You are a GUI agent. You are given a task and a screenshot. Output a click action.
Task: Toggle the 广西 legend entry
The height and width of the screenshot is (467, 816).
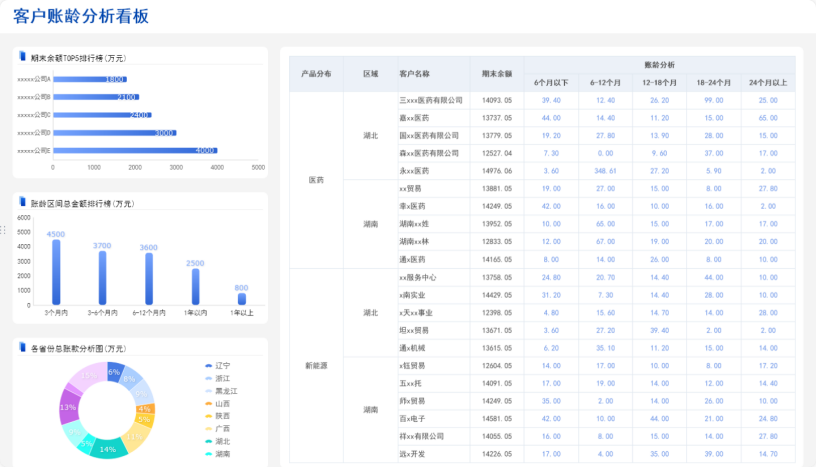coord(221,428)
